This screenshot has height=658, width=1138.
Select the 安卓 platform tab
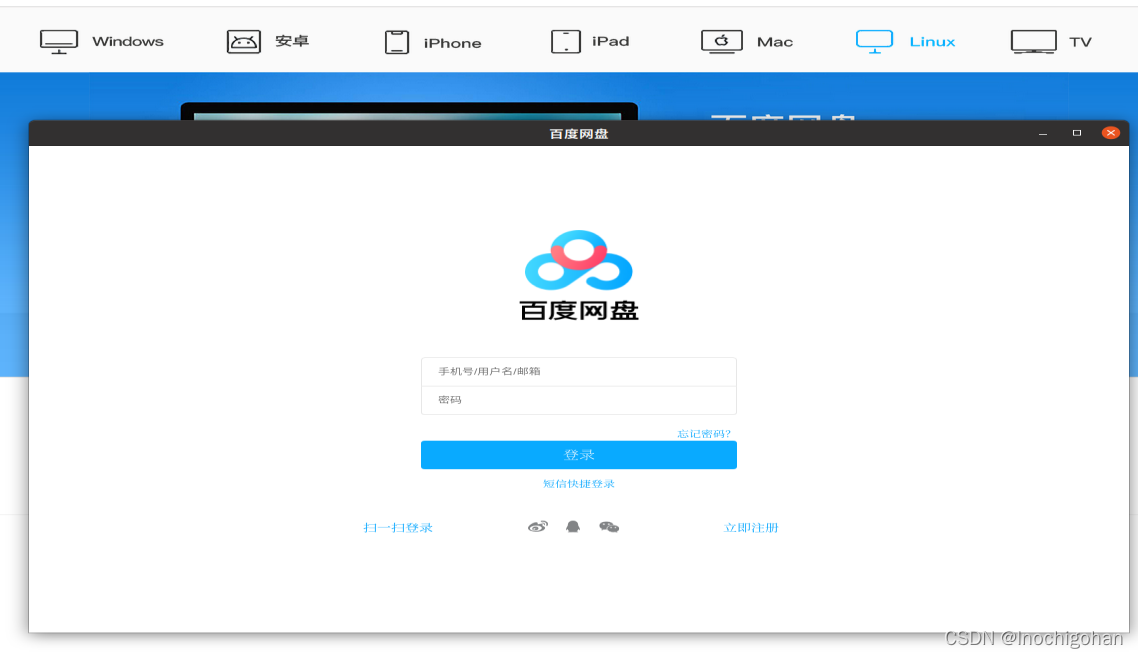coord(268,42)
